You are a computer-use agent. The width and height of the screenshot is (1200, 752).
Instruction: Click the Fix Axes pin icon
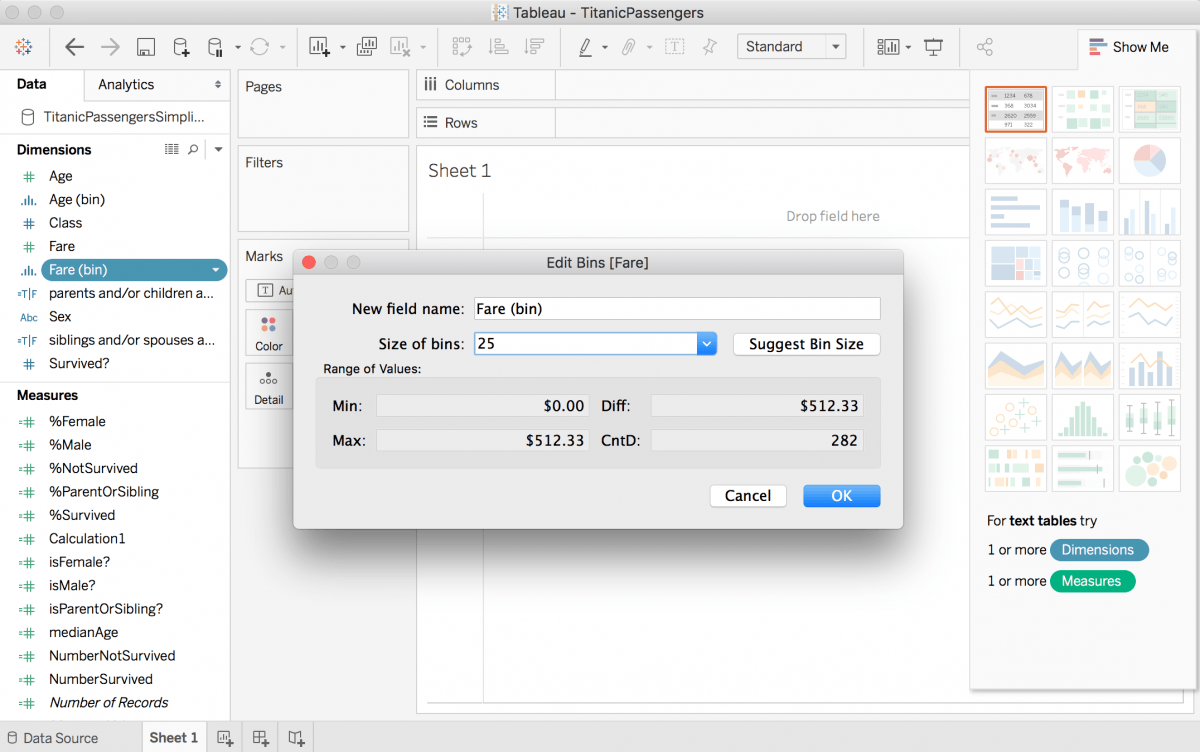pos(710,47)
